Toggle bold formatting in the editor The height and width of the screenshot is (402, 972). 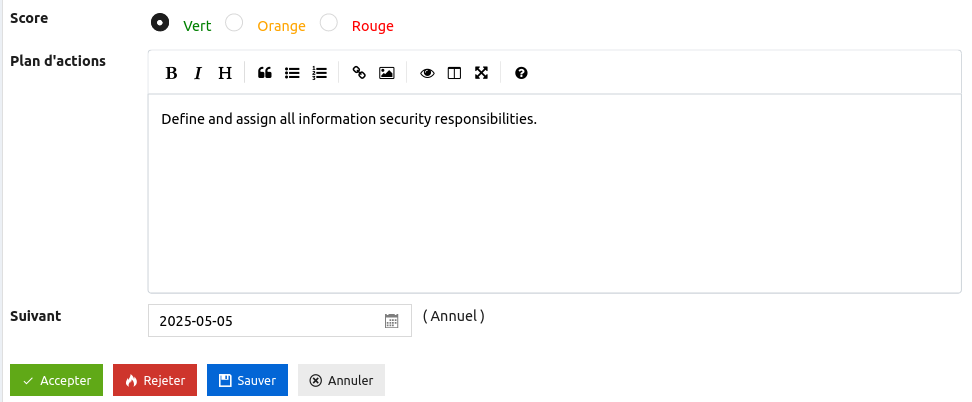pyautogui.click(x=171, y=73)
